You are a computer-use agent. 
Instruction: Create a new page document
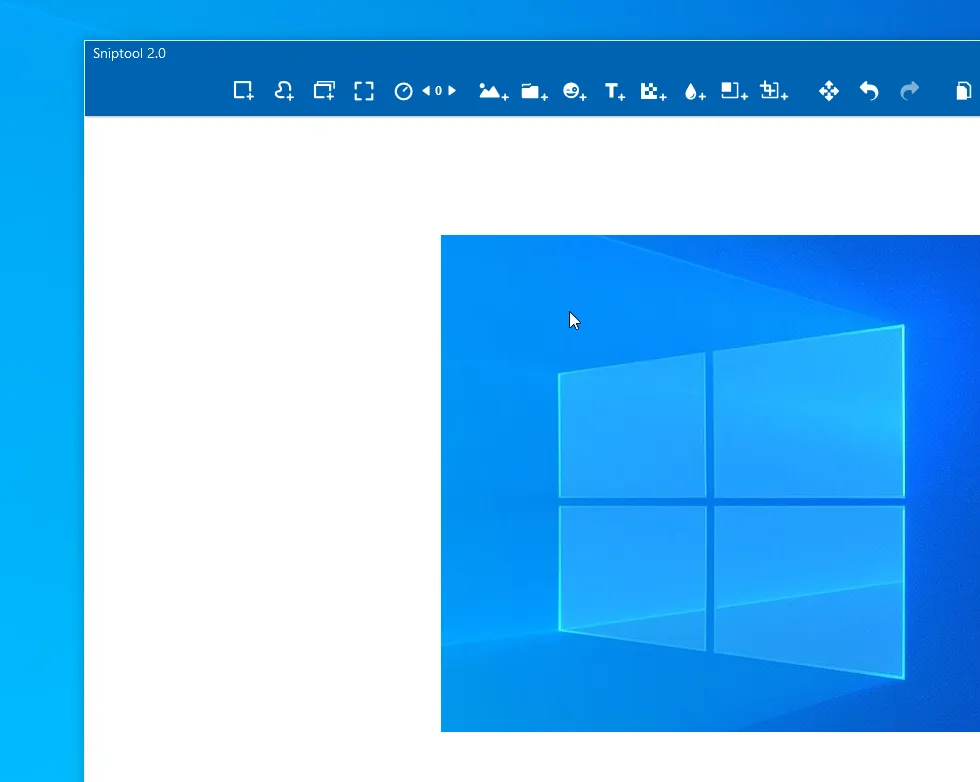(x=962, y=90)
